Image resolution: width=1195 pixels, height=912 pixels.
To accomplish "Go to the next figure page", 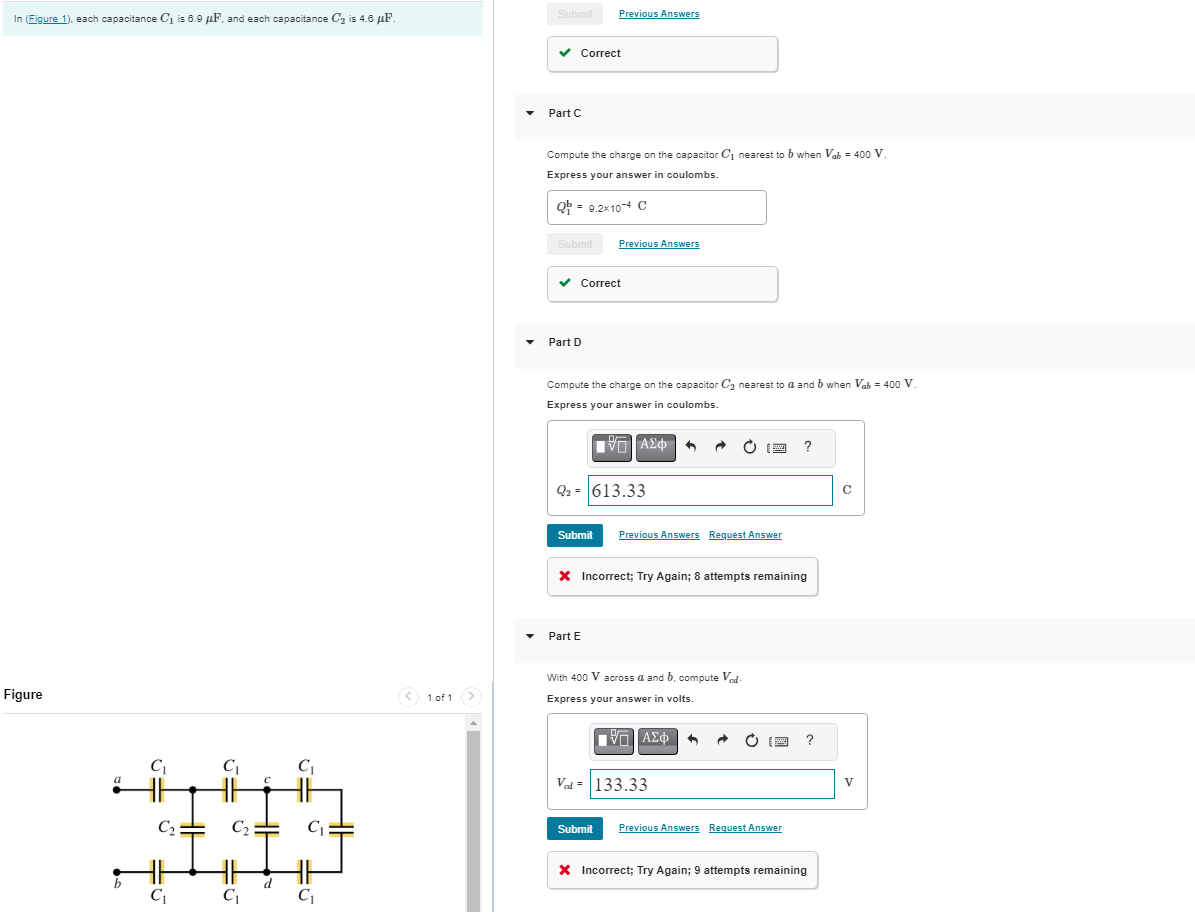I will coord(470,697).
